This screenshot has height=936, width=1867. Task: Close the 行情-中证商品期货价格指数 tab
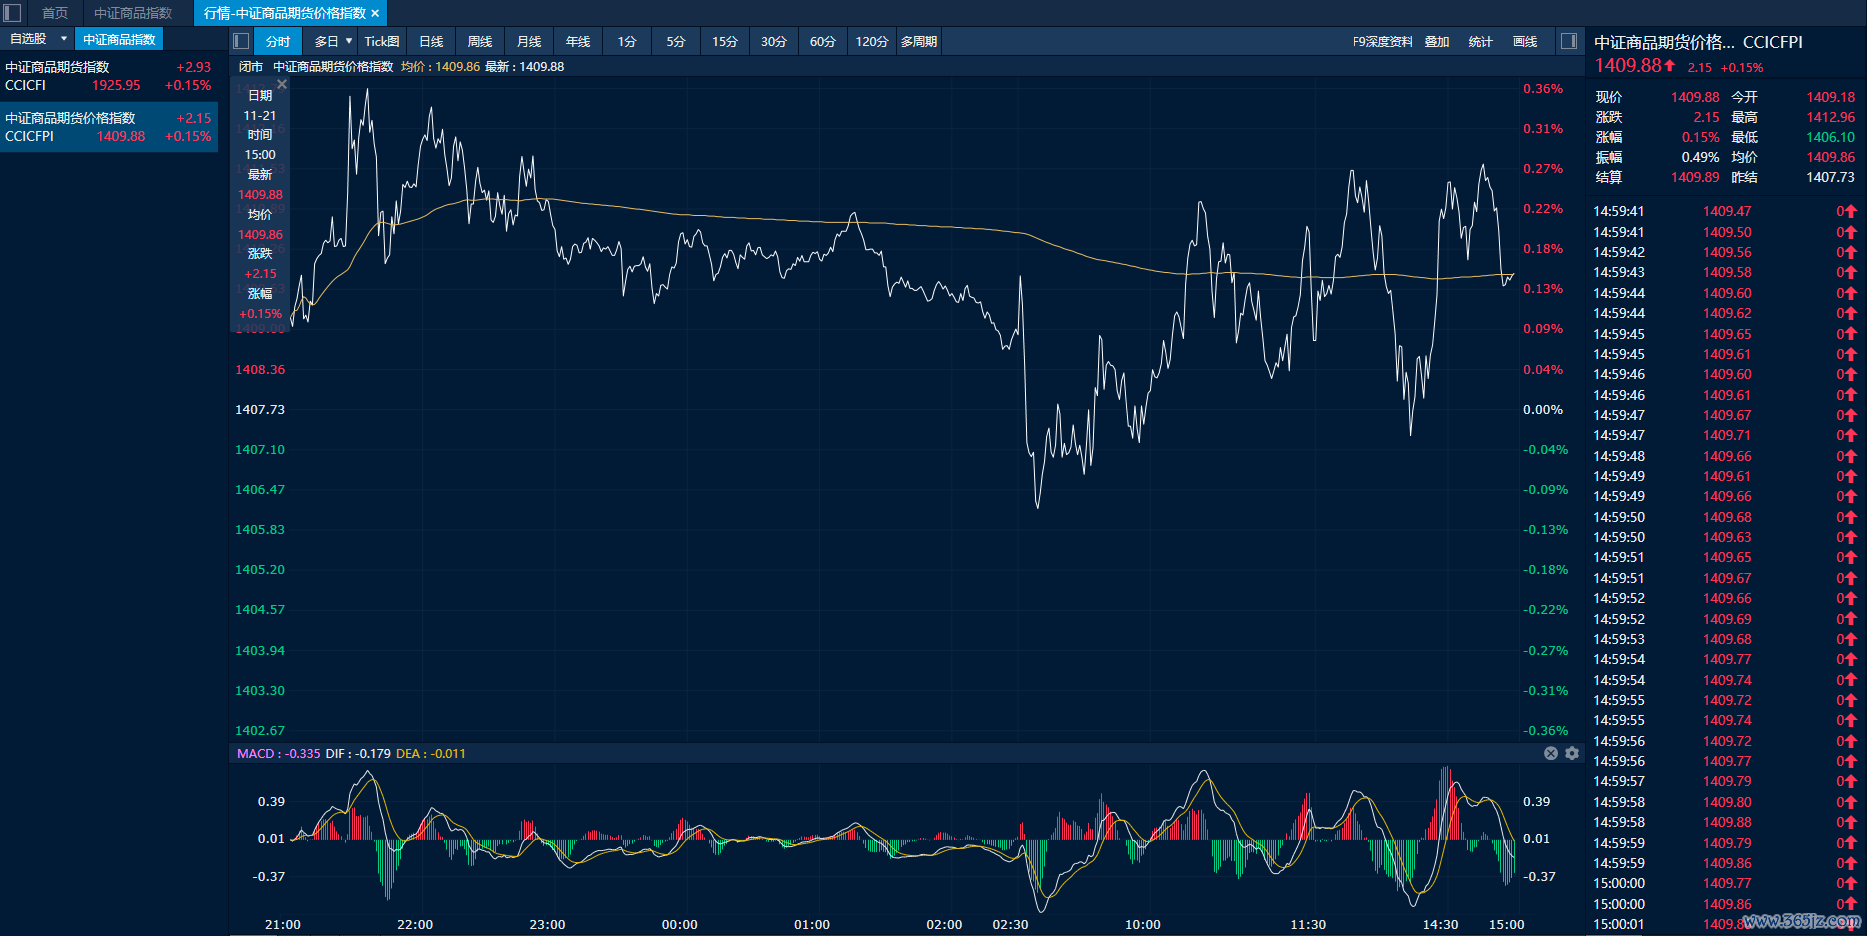[375, 13]
